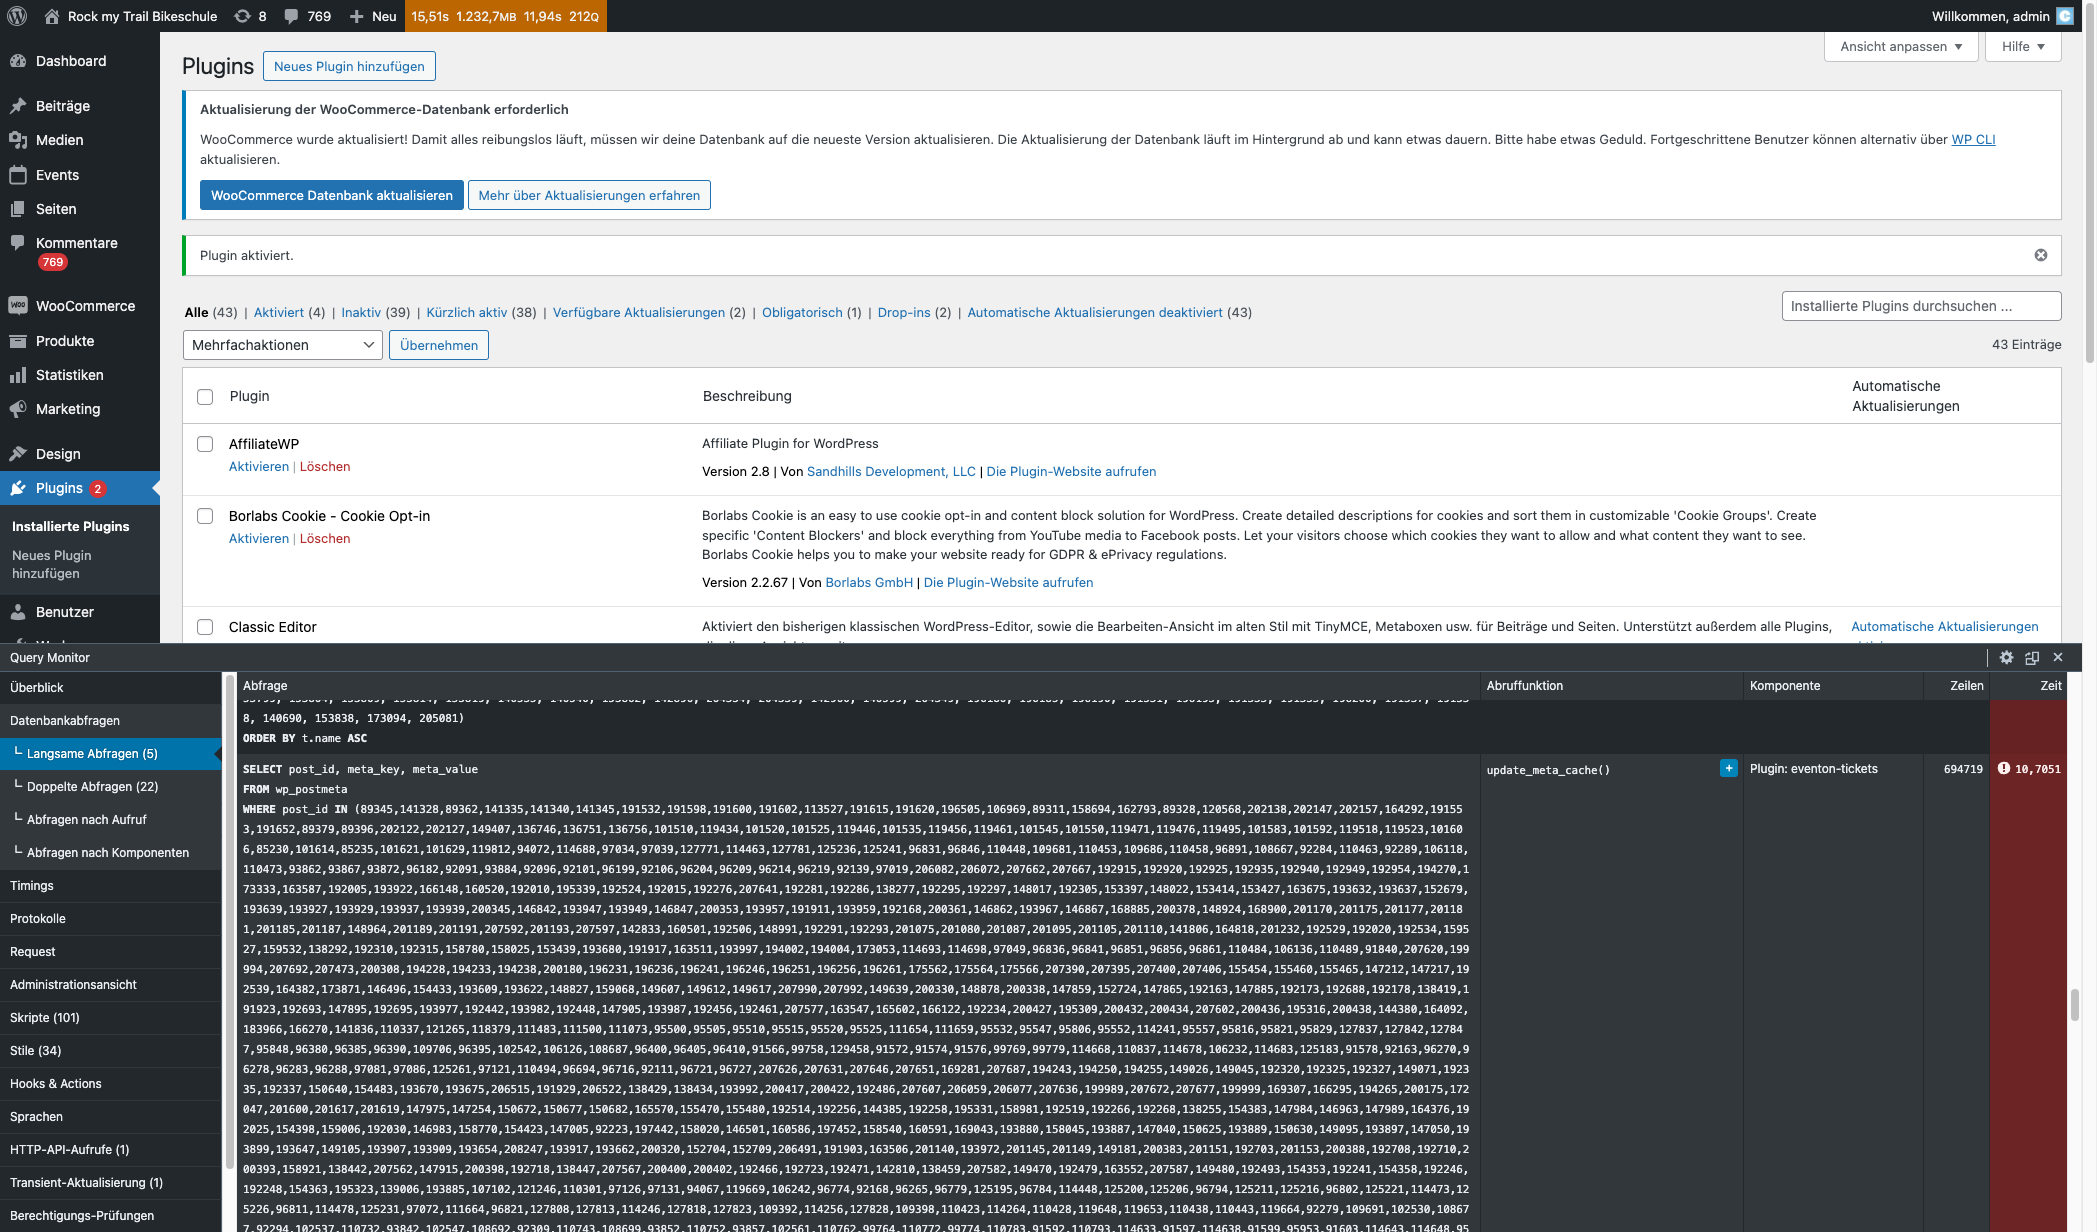Open the Skripte (101) panel
Viewport: 2097px width, 1232px height.
click(110, 1018)
